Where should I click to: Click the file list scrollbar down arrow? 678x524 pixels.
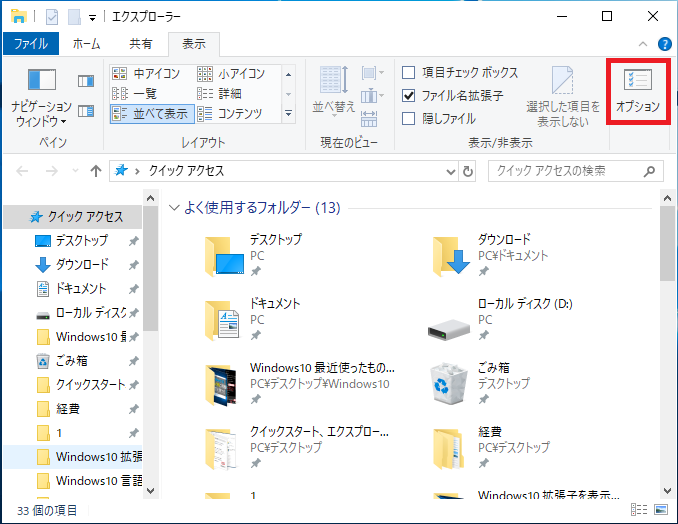[667, 491]
